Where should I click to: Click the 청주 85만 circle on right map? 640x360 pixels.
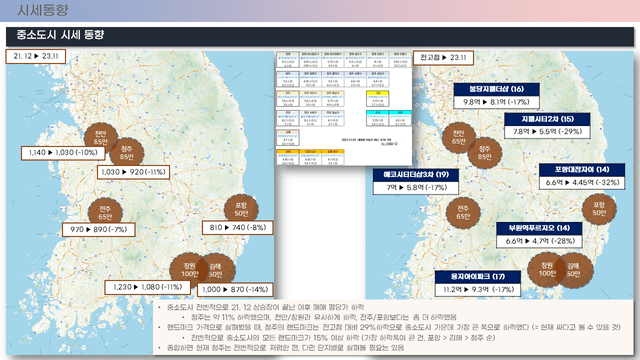click(484, 153)
